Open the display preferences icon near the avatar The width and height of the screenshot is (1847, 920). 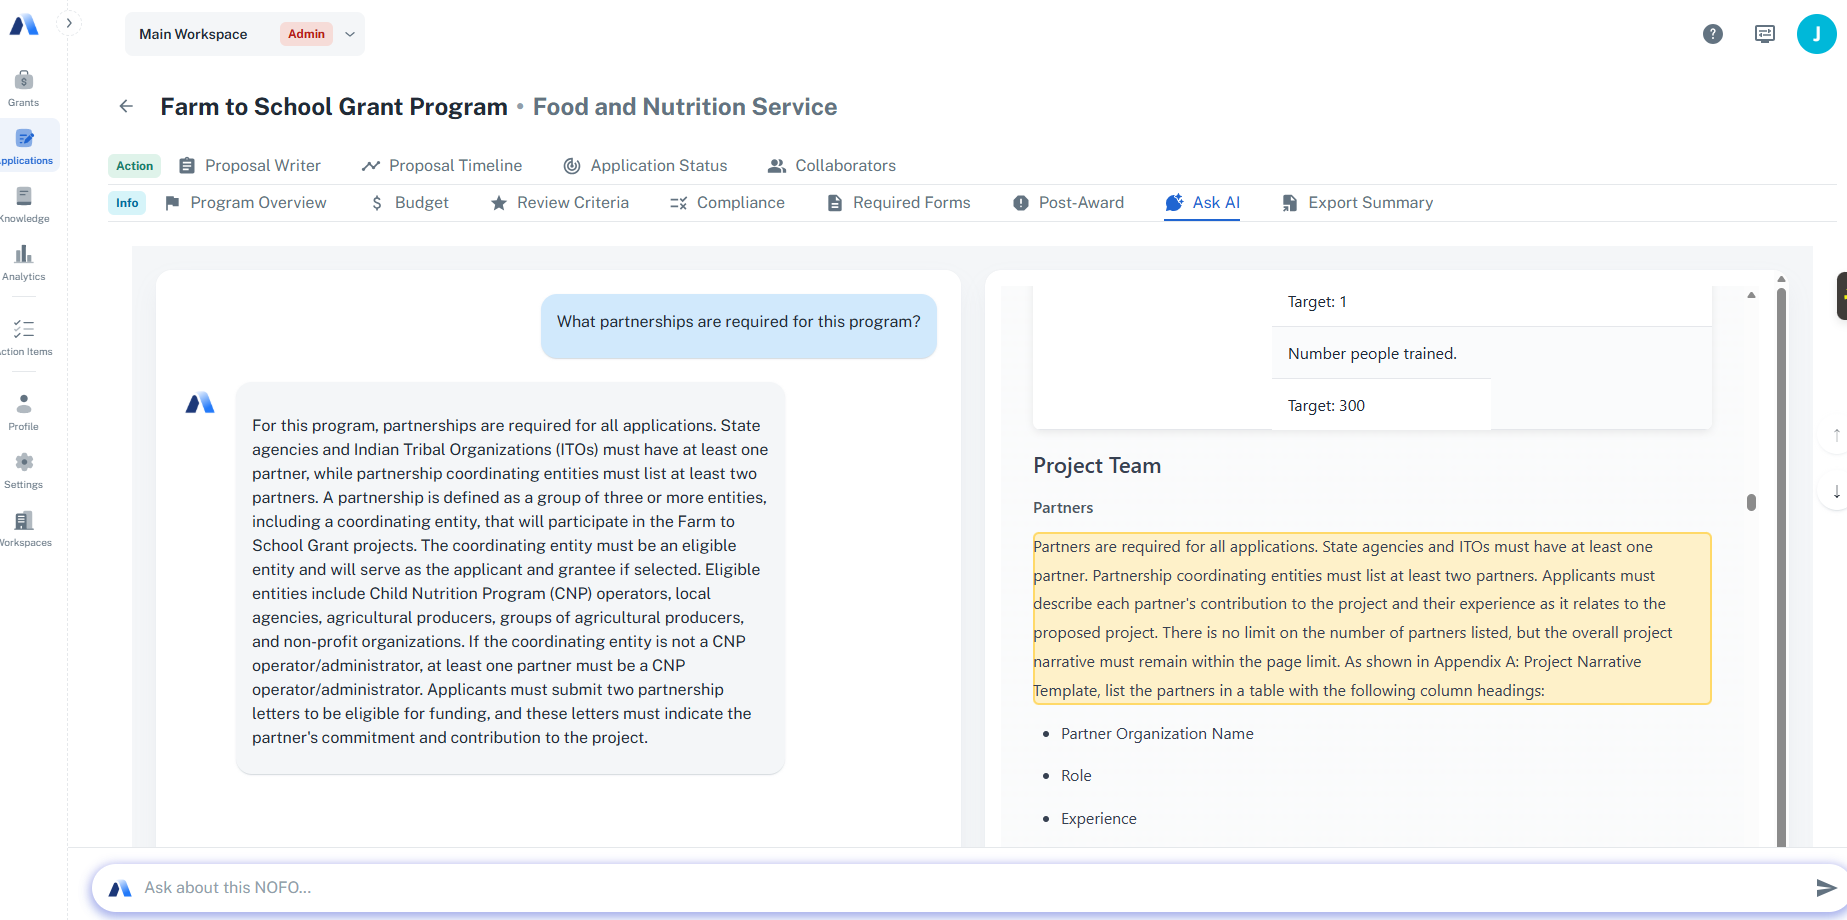1764,33
